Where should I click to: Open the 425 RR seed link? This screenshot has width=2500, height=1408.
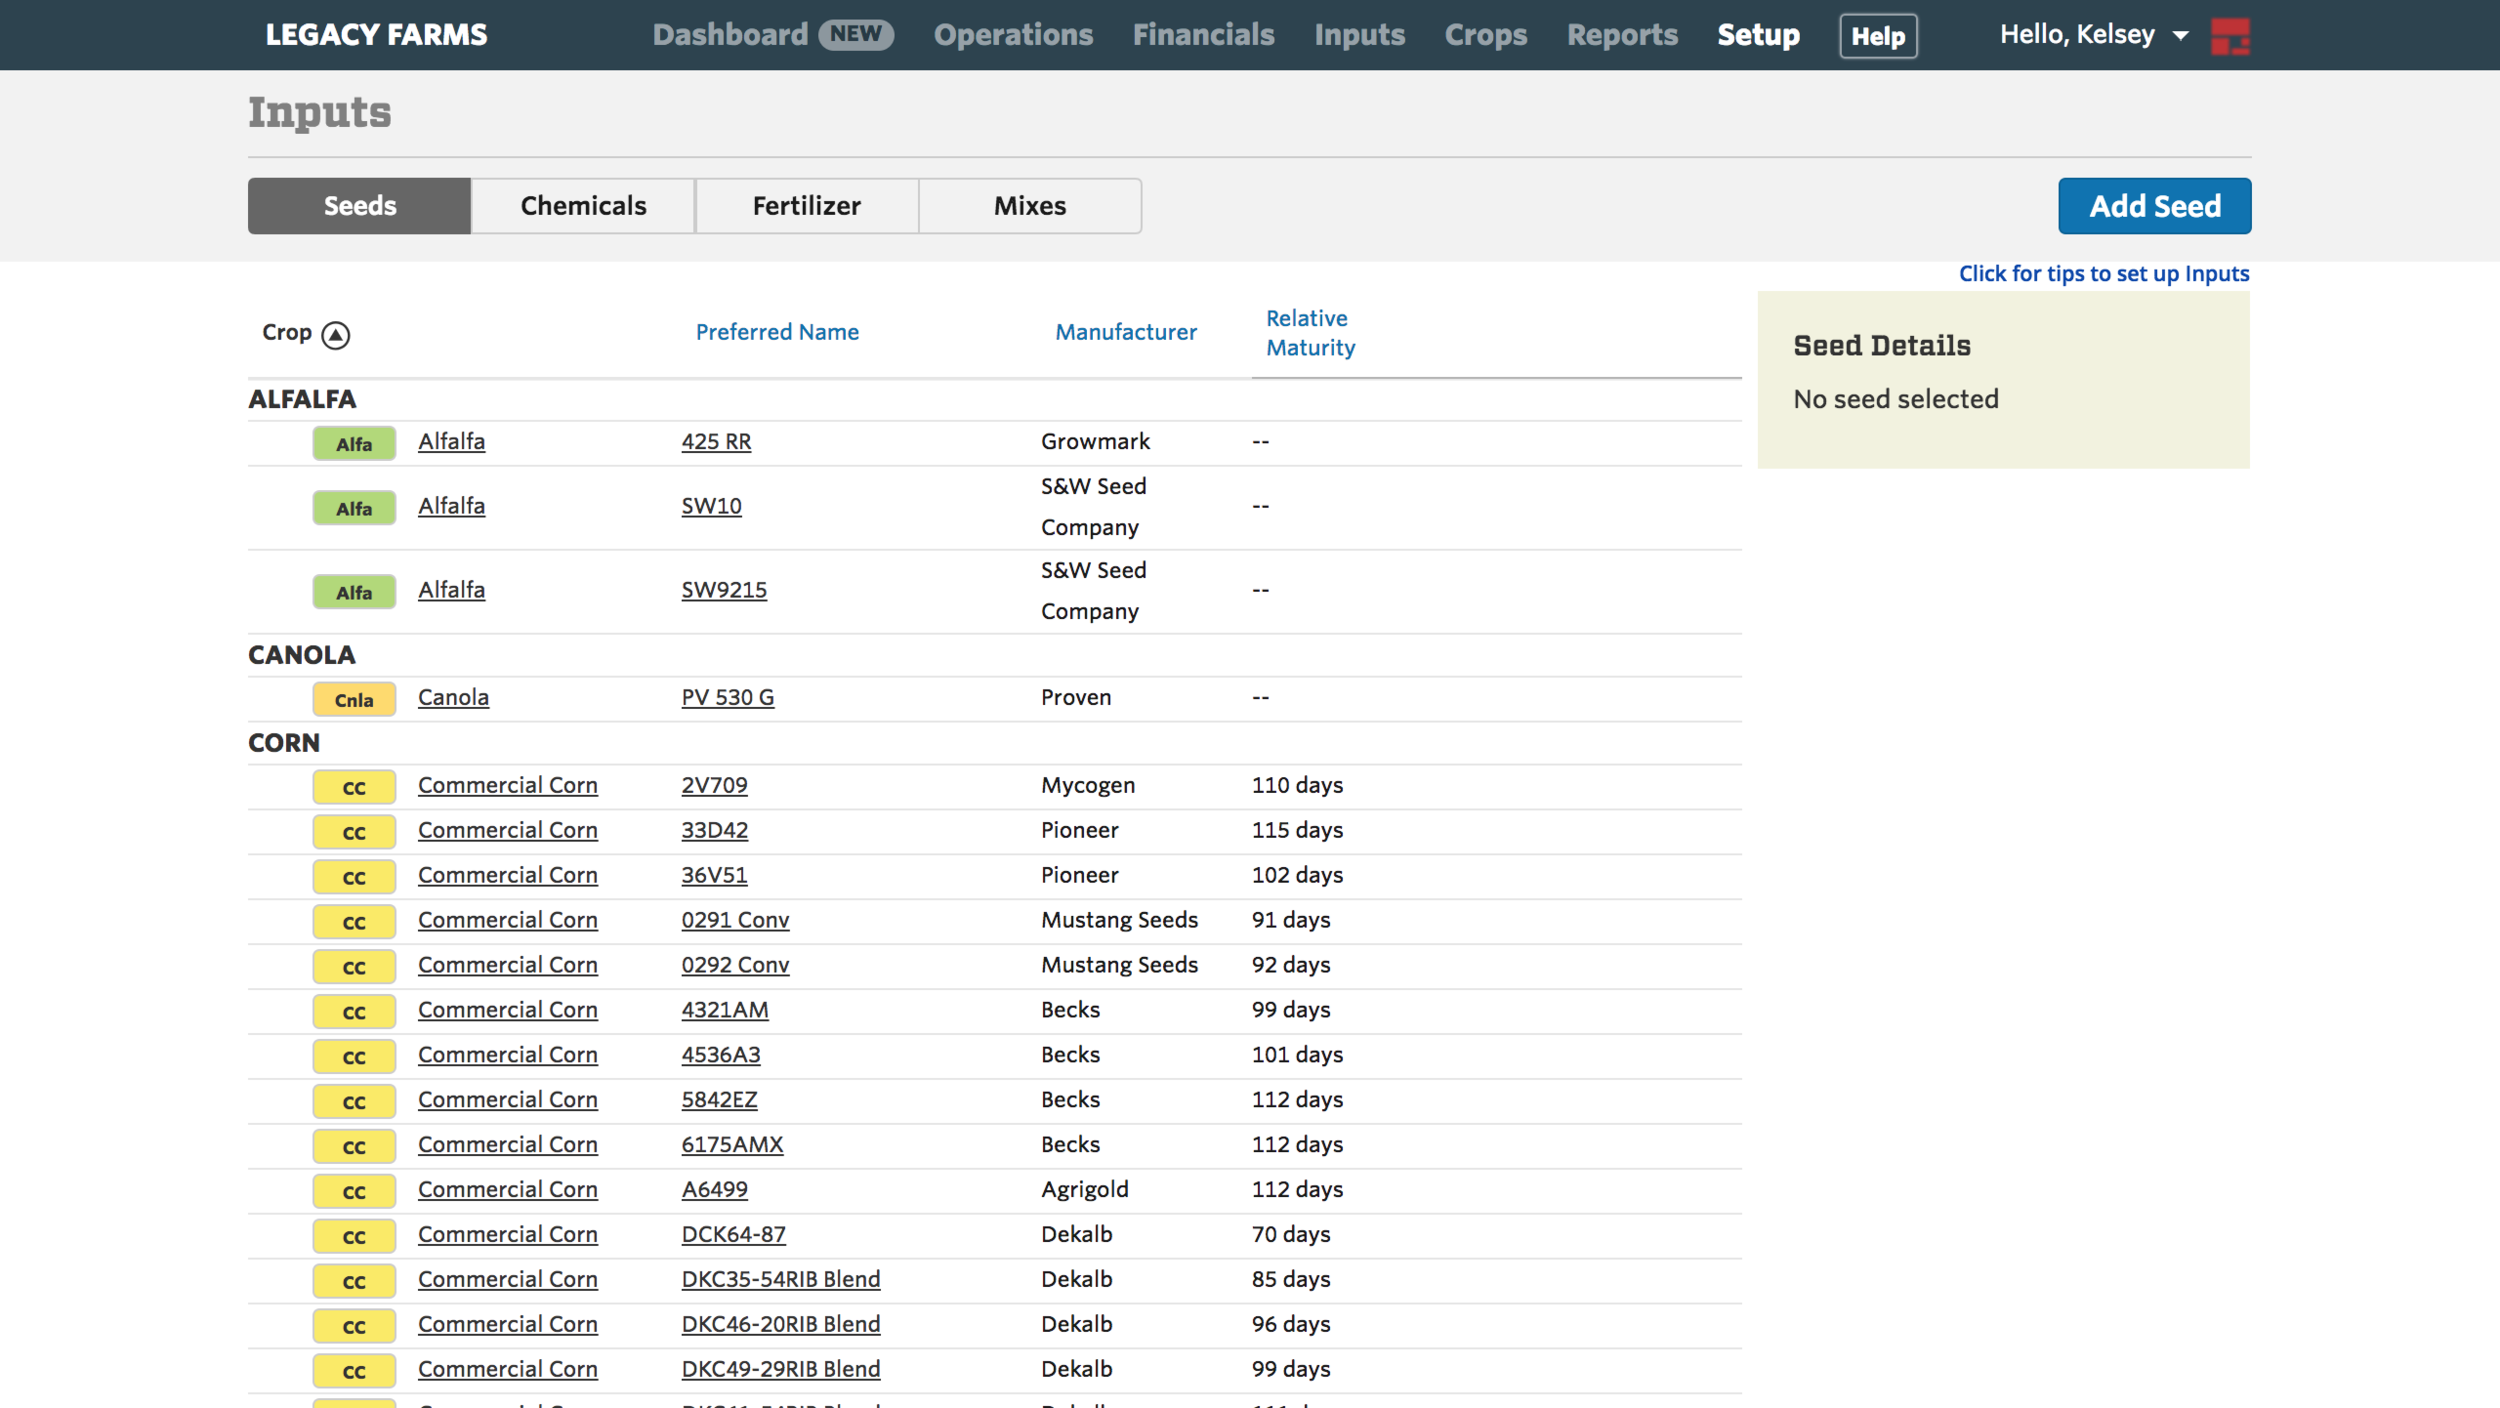(716, 442)
